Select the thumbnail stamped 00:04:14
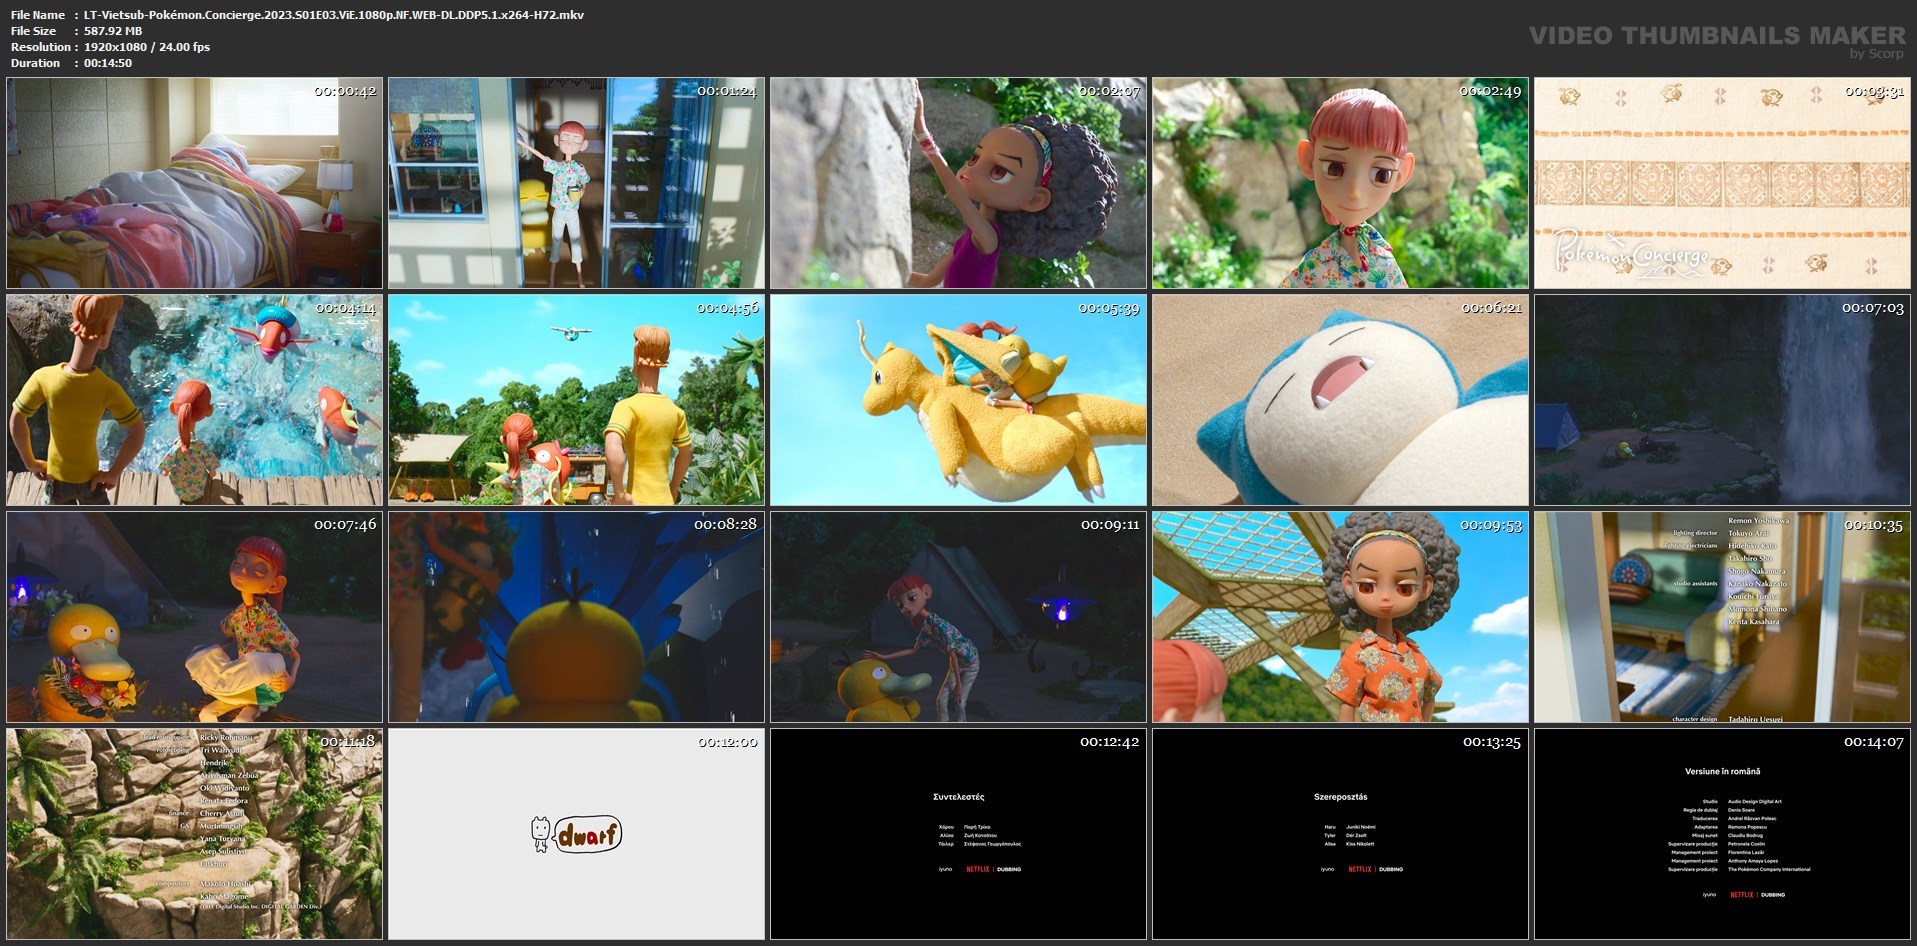The height and width of the screenshot is (946, 1917). pyautogui.click(x=195, y=400)
